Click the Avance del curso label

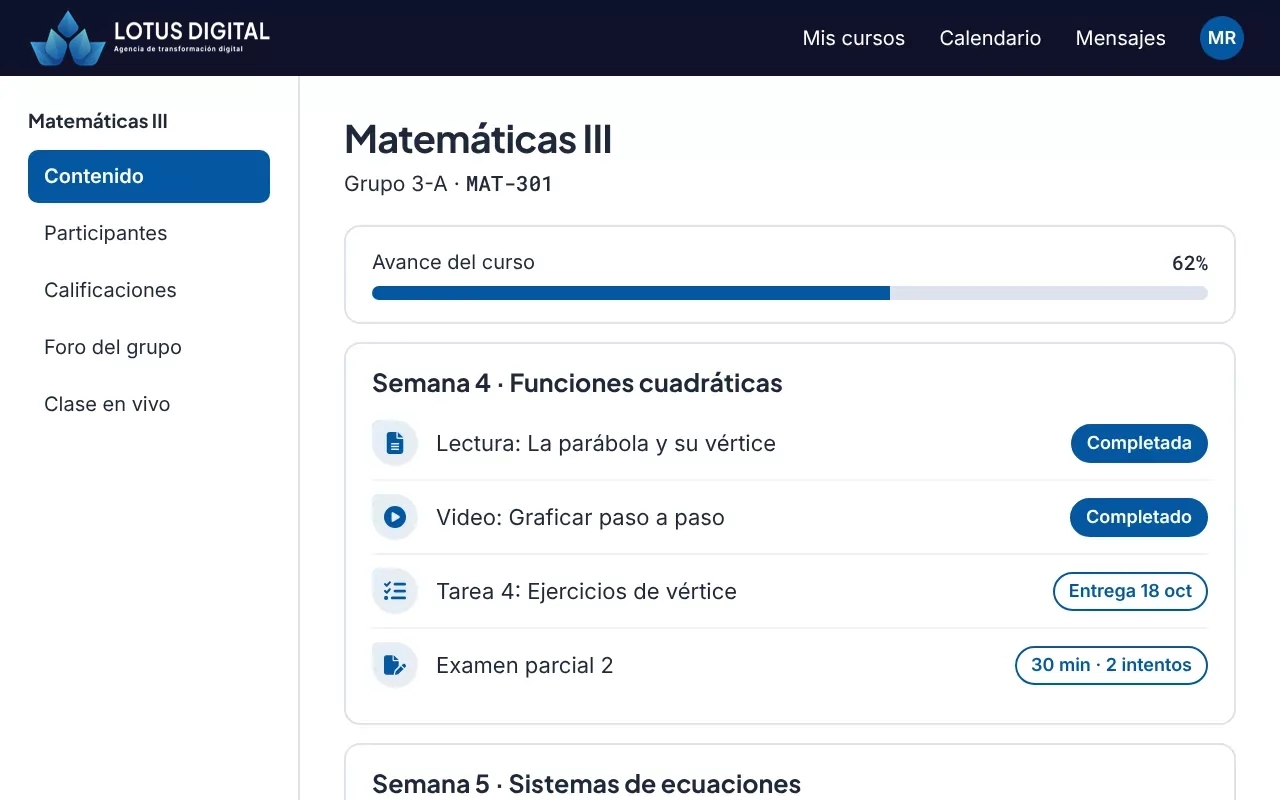click(453, 262)
